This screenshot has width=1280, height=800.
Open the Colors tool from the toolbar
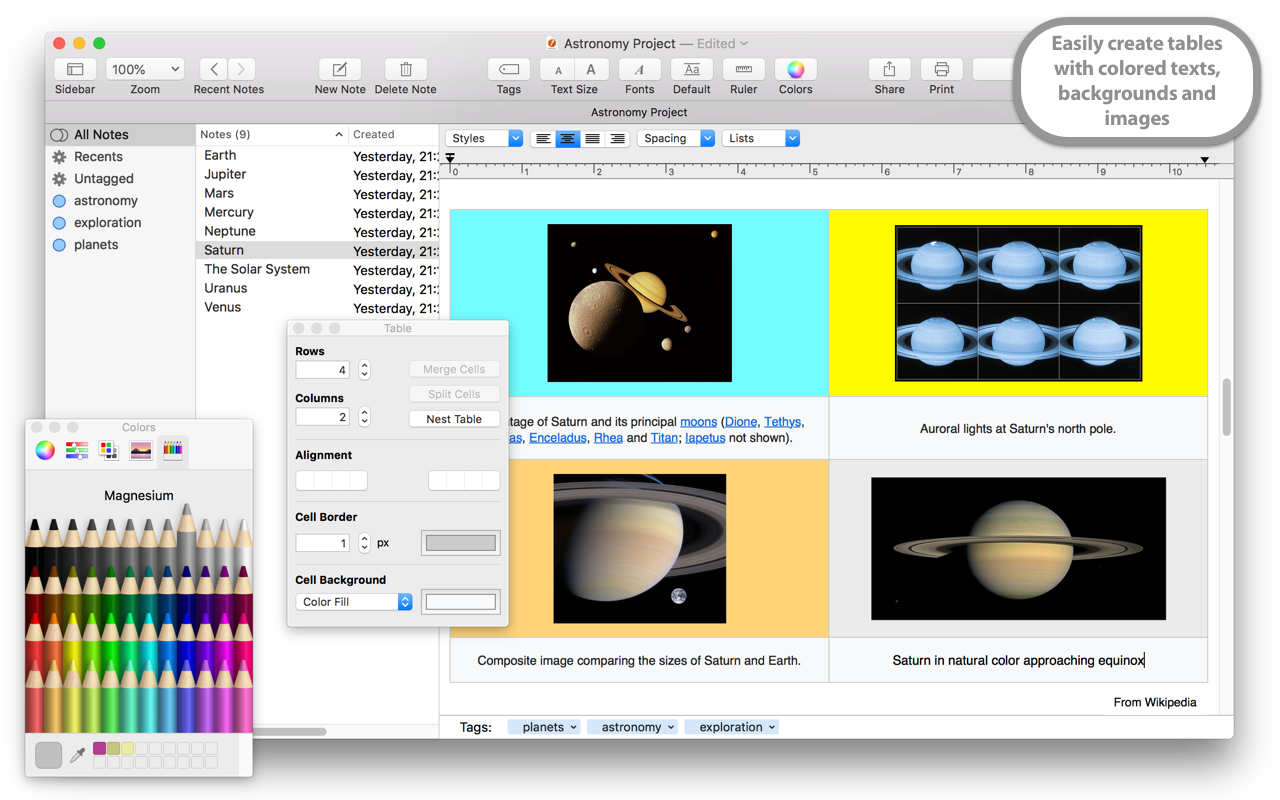tap(795, 71)
